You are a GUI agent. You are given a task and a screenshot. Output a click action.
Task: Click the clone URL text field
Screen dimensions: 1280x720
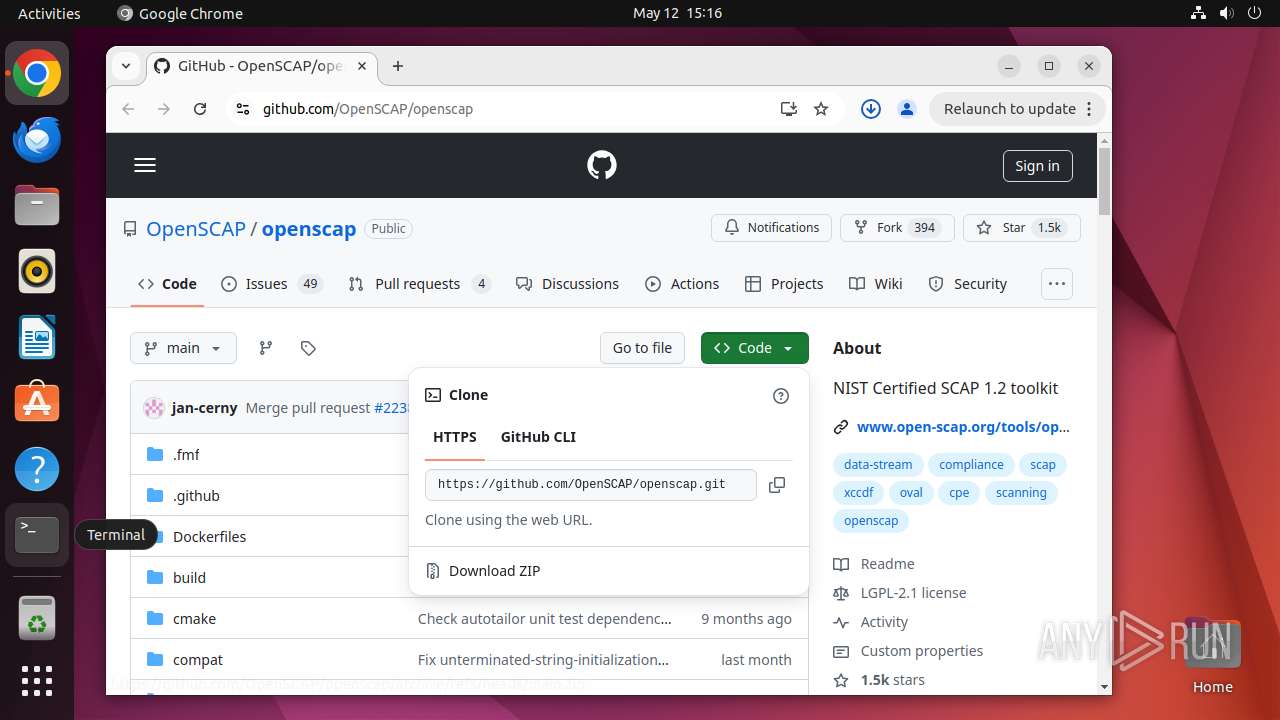pyautogui.click(x=591, y=485)
